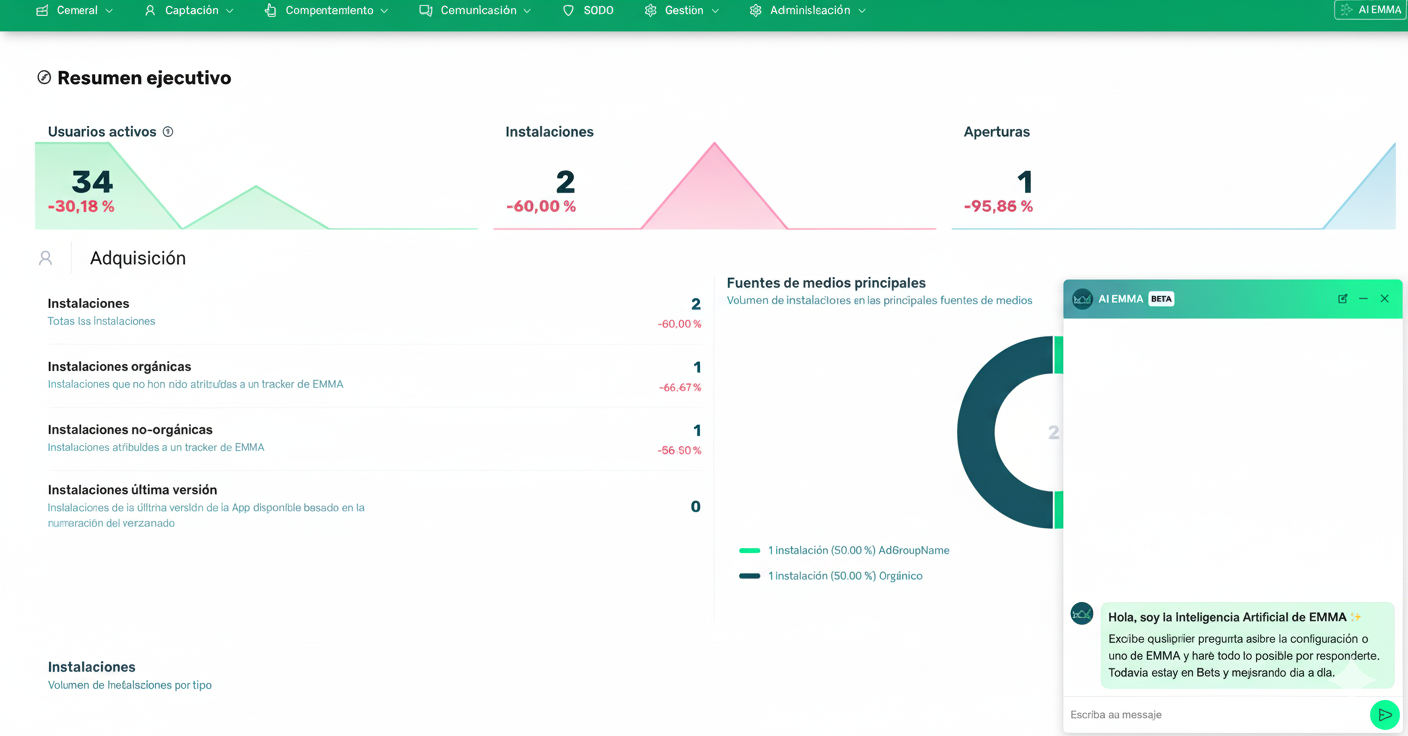Click the Usuarios activos info icon

(x=168, y=132)
